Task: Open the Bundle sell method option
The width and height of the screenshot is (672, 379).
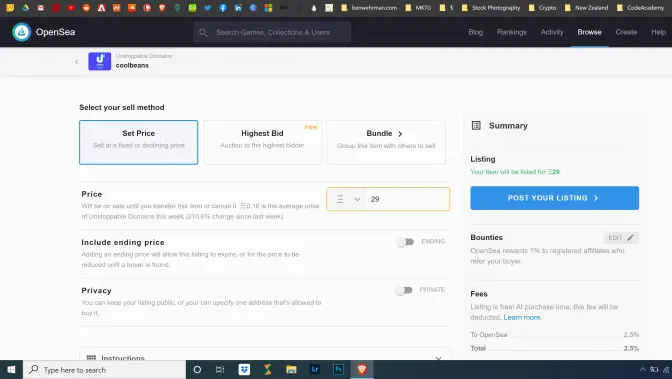Action: pos(386,142)
